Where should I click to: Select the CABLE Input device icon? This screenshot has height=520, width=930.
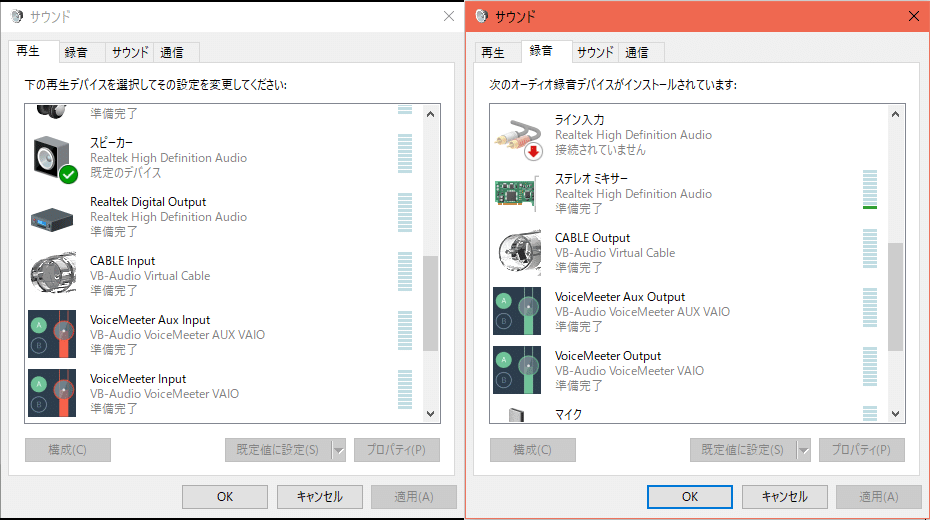pos(53,273)
